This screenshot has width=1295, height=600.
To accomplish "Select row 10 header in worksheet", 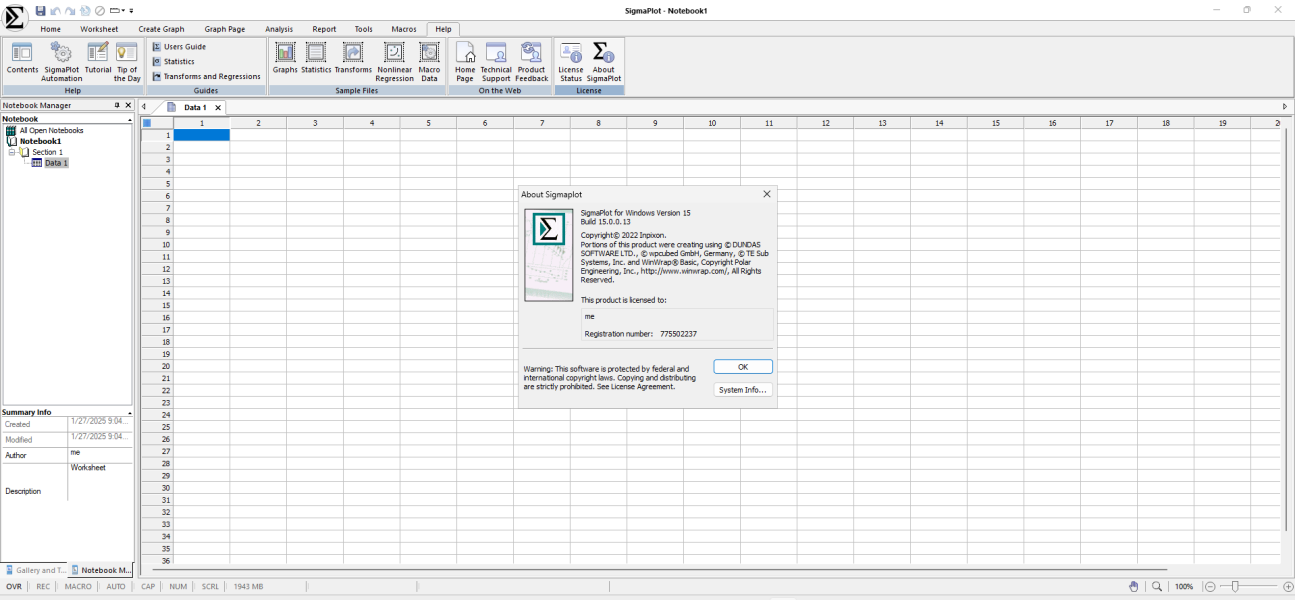I will (157, 245).
